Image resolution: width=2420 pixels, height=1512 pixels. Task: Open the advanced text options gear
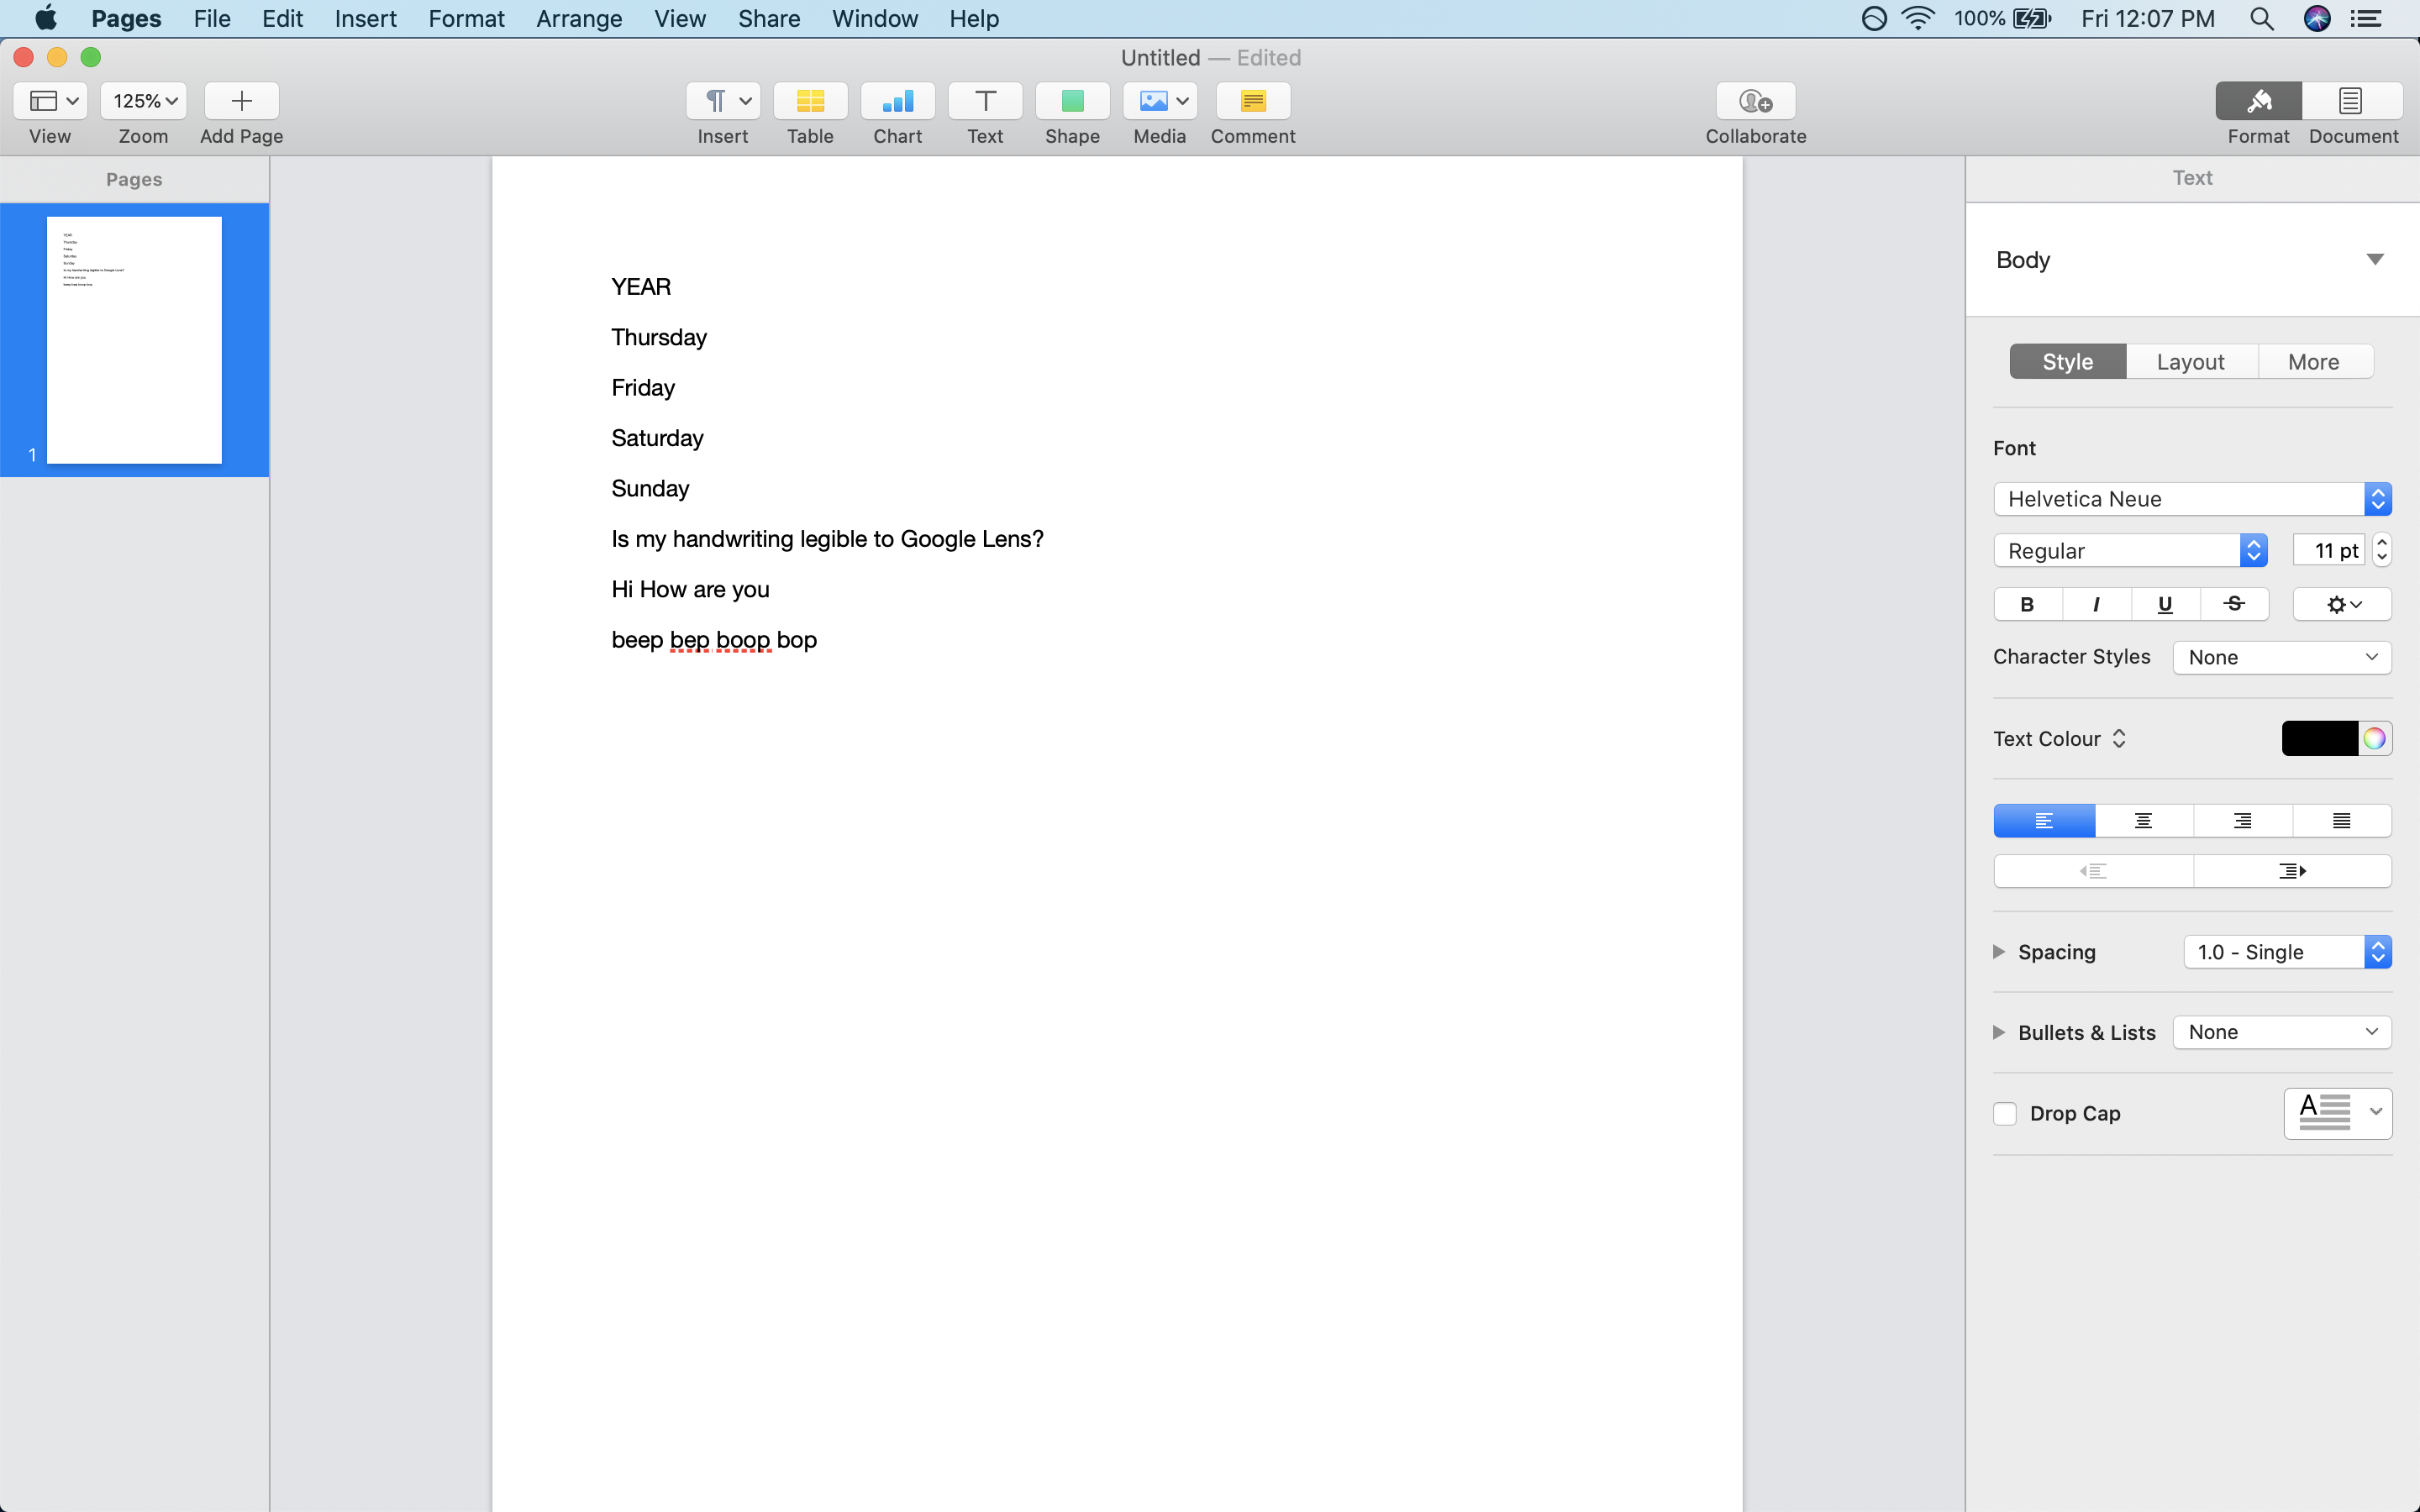(2341, 604)
